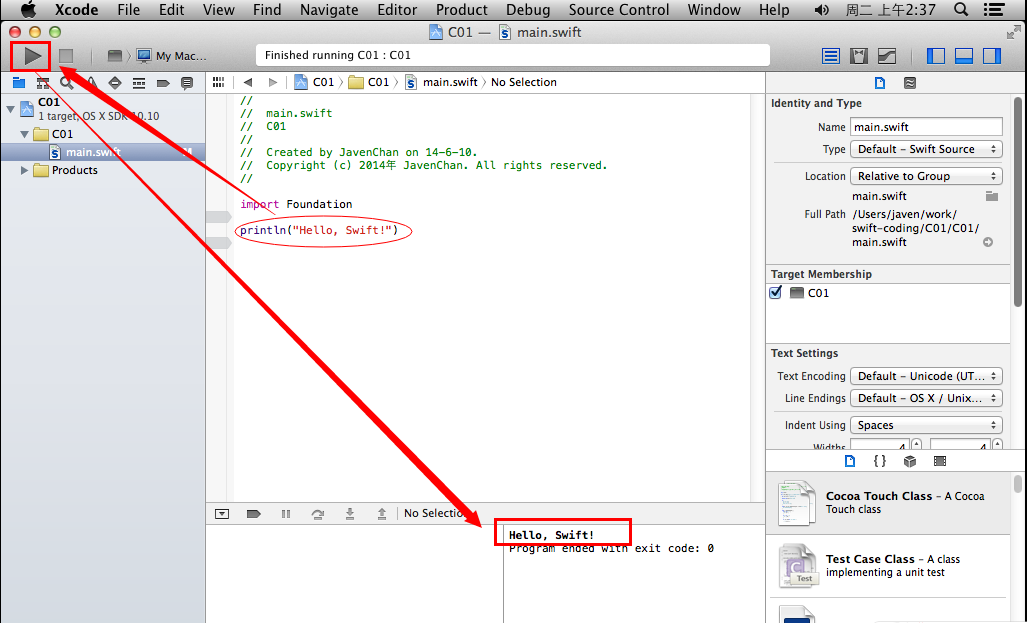The image size is (1027, 623).
Task: Collapse the C01 project root
Action: click(10, 109)
